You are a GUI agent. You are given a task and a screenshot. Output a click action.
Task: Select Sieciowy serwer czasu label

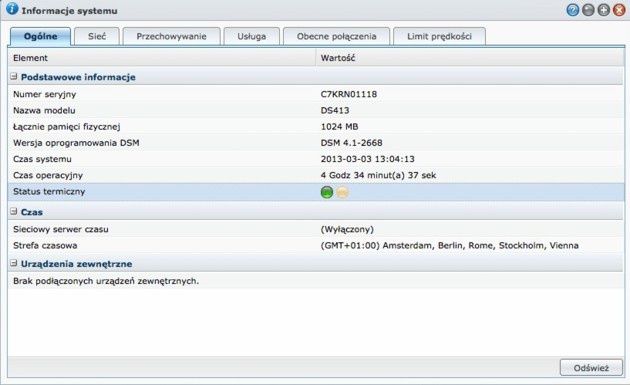tap(61, 229)
